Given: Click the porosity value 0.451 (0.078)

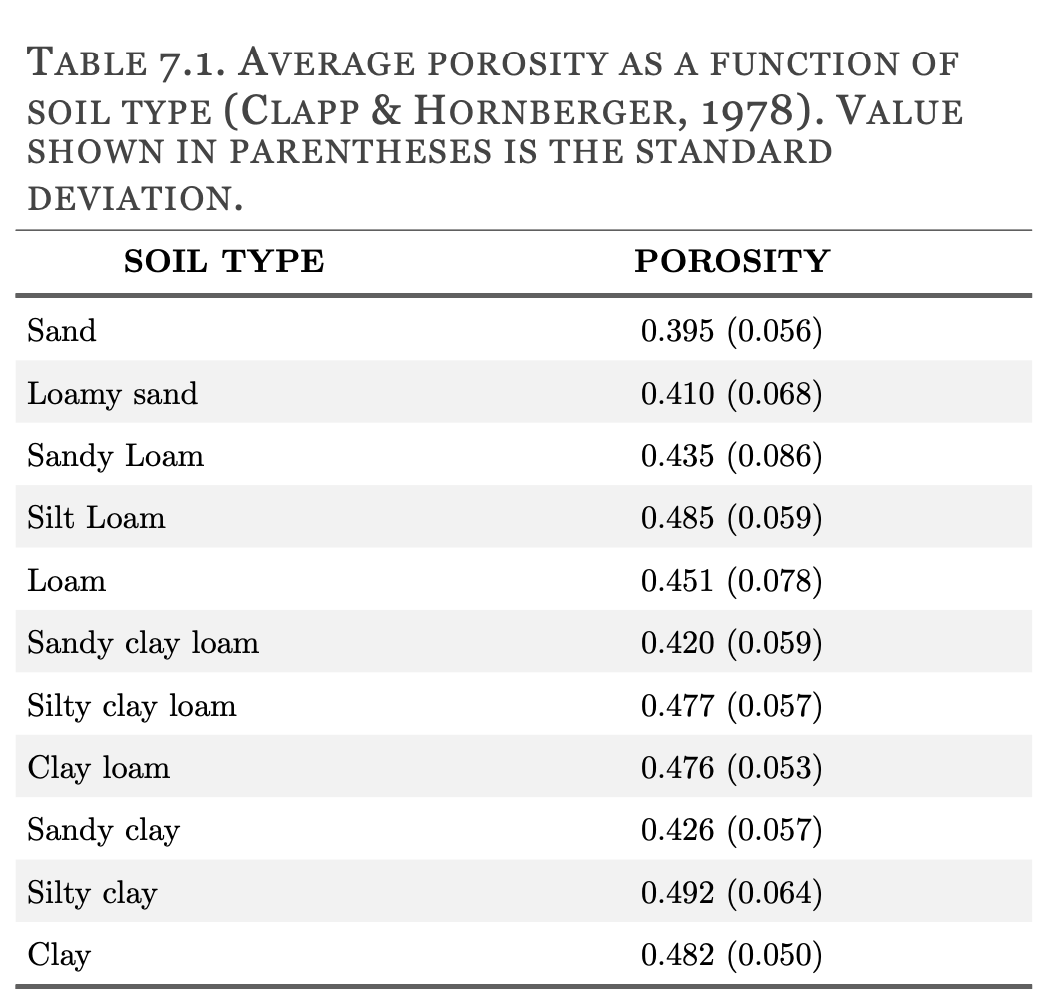Looking at the screenshot, I should (x=731, y=581).
